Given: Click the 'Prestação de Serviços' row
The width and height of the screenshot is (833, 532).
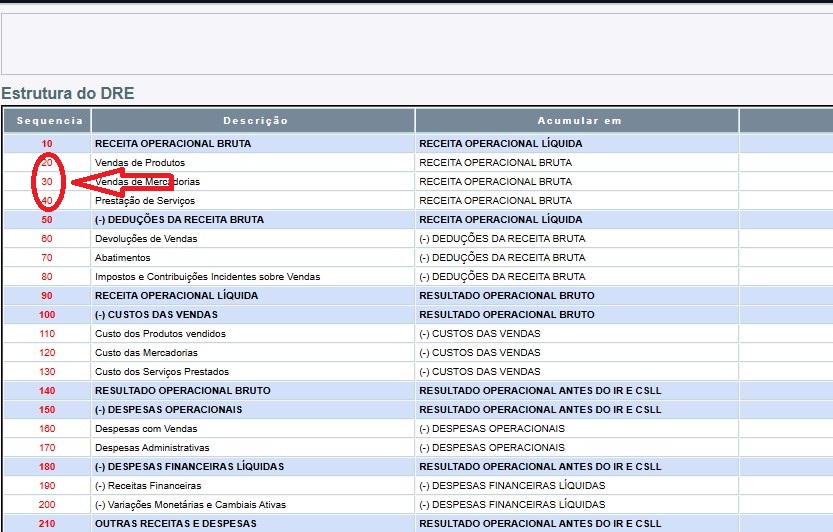Looking at the screenshot, I should pyautogui.click(x=144, y=201).
